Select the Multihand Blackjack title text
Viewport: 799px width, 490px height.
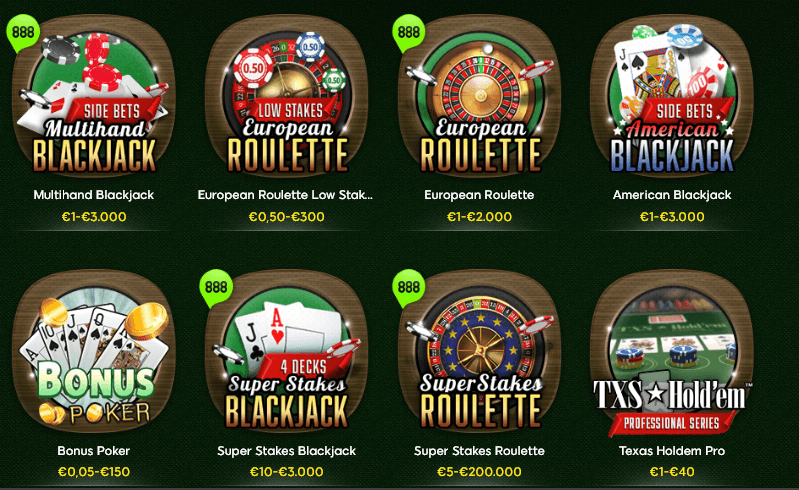point(94,195)
